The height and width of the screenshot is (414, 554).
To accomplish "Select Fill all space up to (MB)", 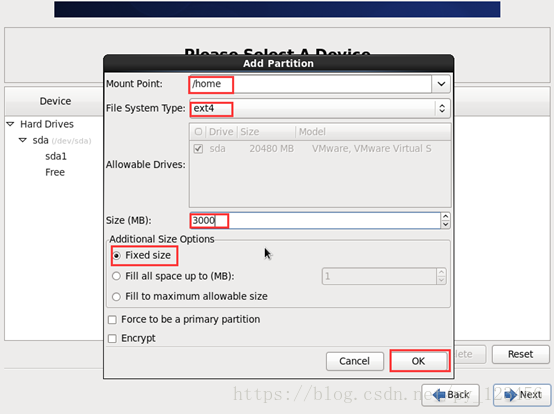I will point(116,276).
